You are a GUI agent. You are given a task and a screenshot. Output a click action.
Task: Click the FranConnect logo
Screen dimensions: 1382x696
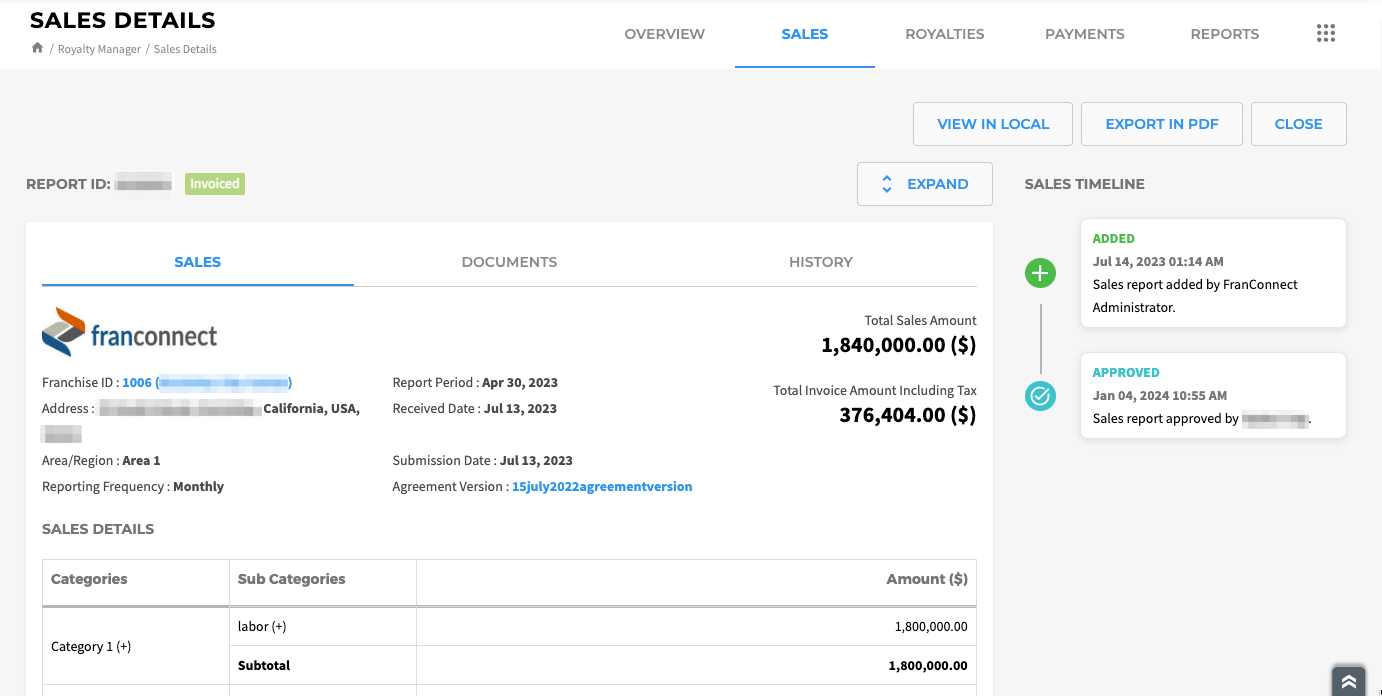130,332
